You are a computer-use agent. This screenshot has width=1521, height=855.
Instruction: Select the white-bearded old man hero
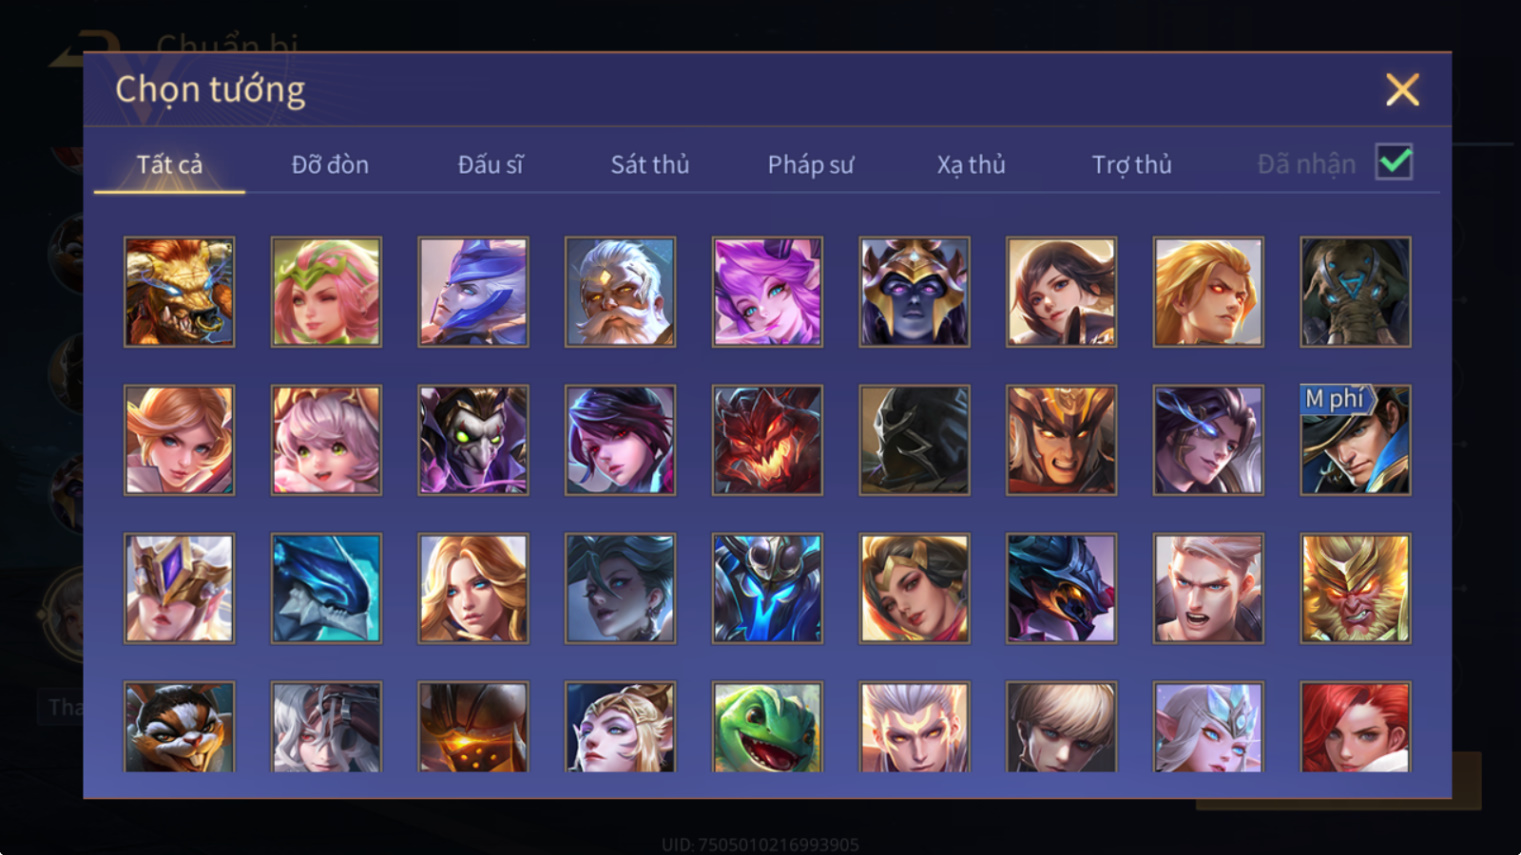tap(620, 292)
